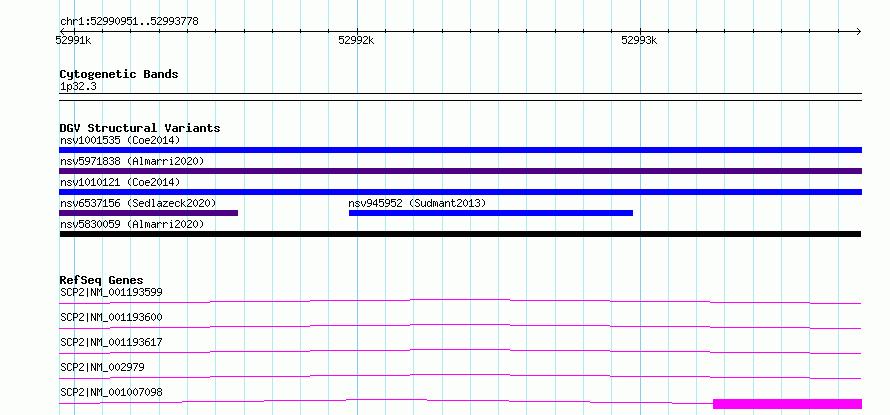The width and height of the screenshot is (890, 415).
Task: Click the nsv945952 (Sudmant2013) blue bar
Action: 491,213
